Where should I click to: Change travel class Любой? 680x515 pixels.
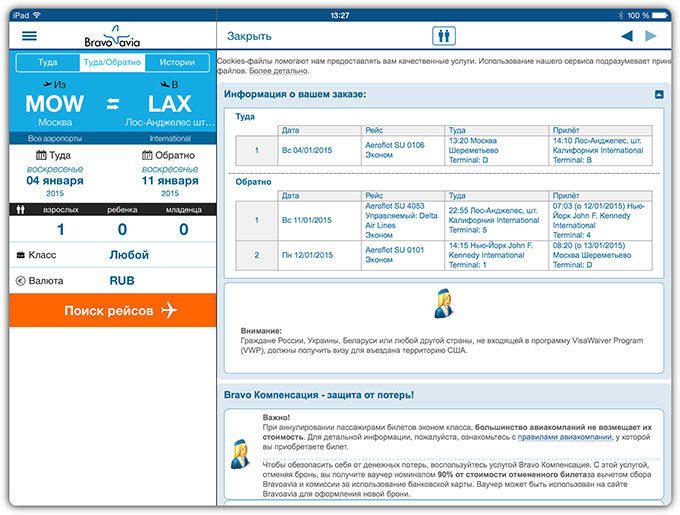coord(129,255)
